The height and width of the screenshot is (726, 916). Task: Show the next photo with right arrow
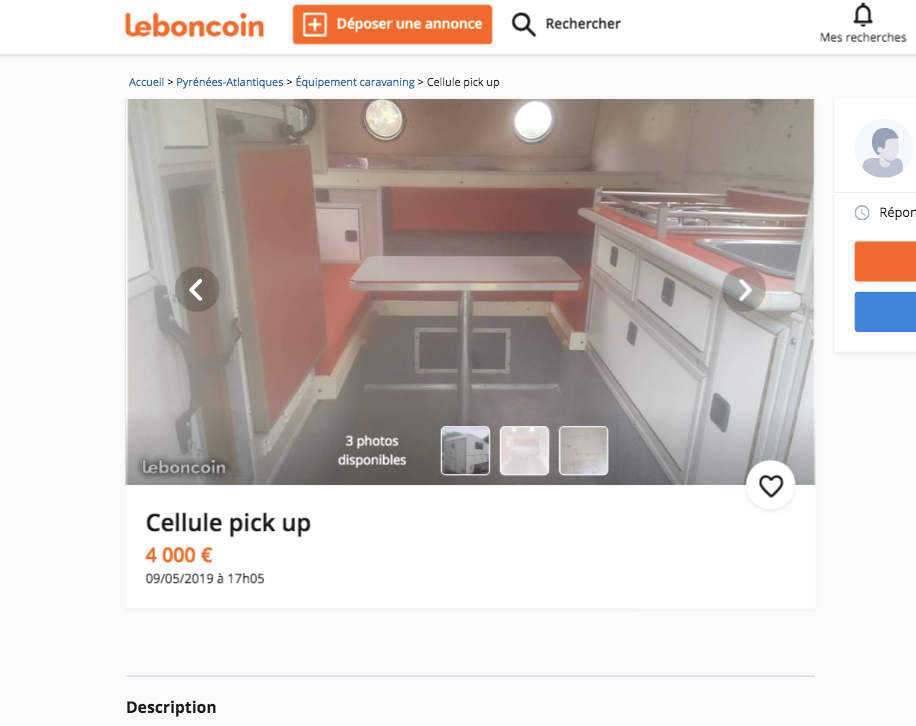point(744,289)
